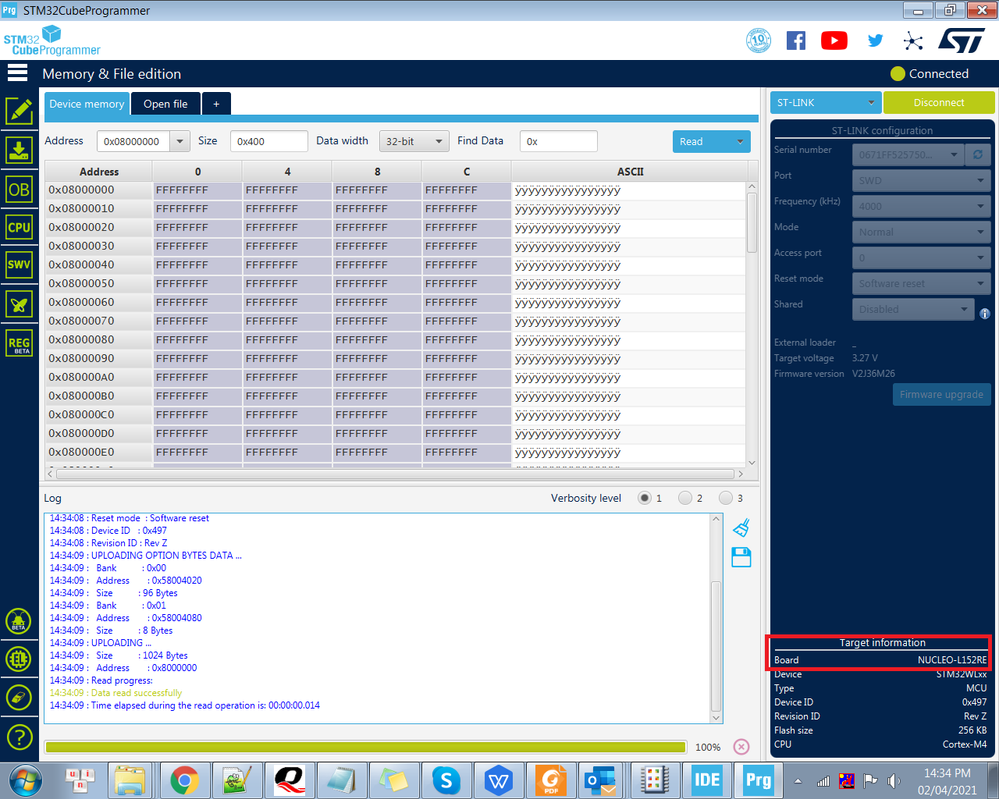Click the memory table vertical scrollbar

click(x=752, y=223)
